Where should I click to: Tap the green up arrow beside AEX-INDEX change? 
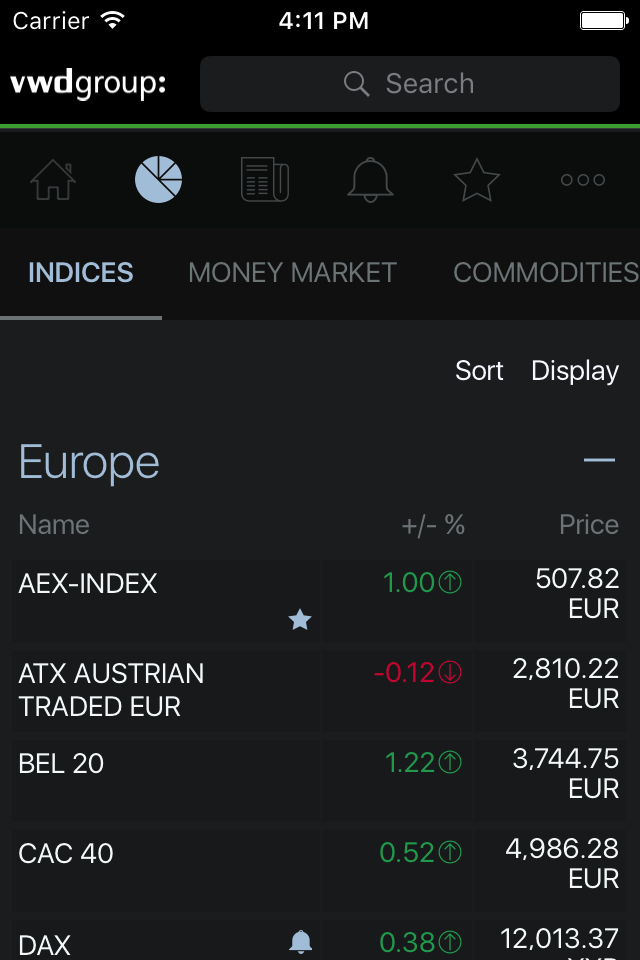tap(450, 583)
